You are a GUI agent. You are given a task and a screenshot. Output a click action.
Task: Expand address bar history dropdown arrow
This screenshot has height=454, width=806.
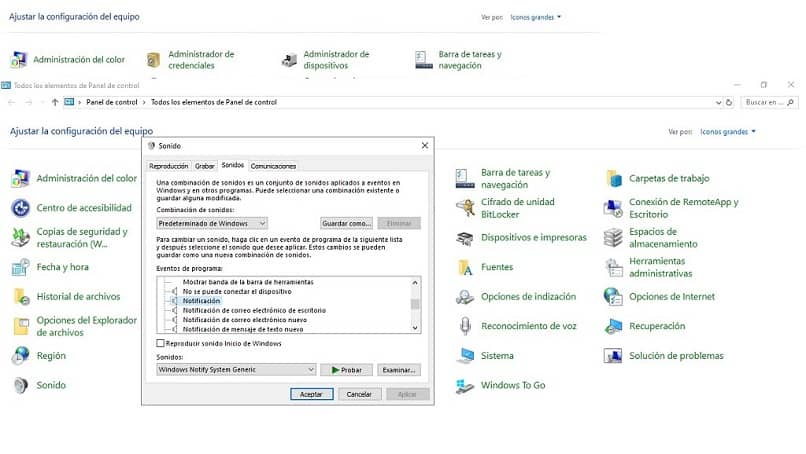coord(718,103)
